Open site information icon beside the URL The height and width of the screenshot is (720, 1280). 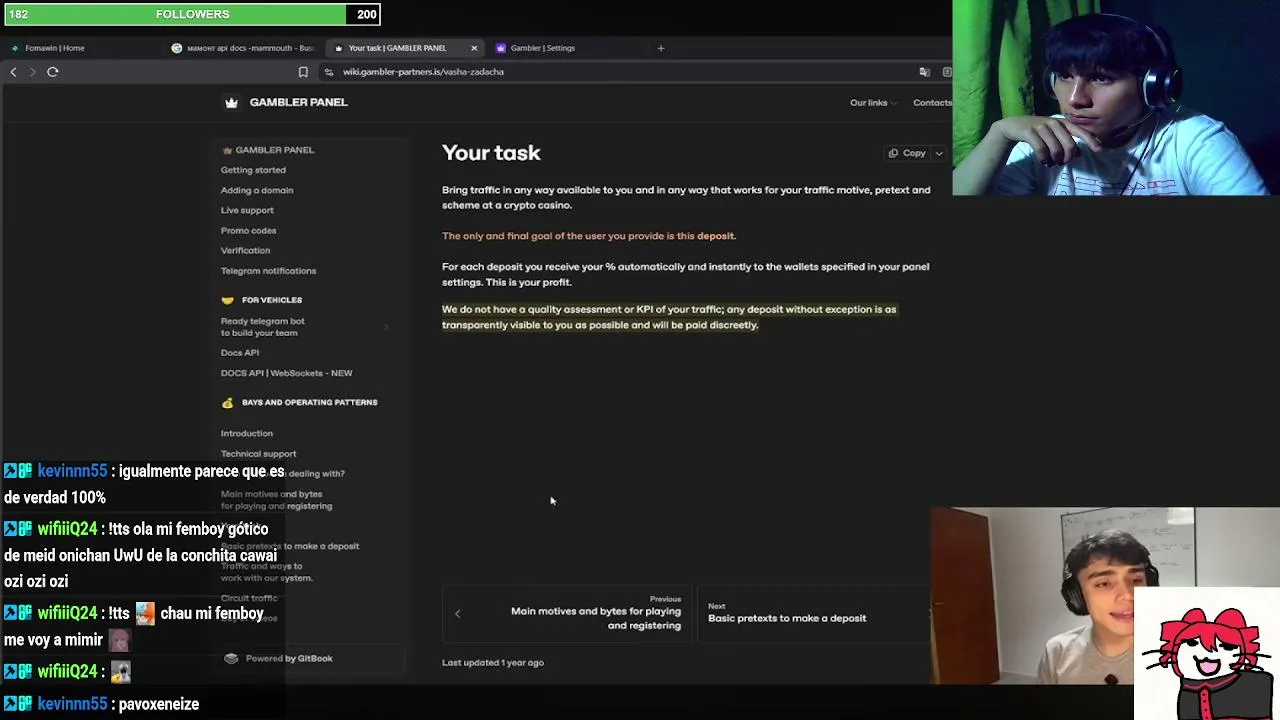tap(329, 72)
